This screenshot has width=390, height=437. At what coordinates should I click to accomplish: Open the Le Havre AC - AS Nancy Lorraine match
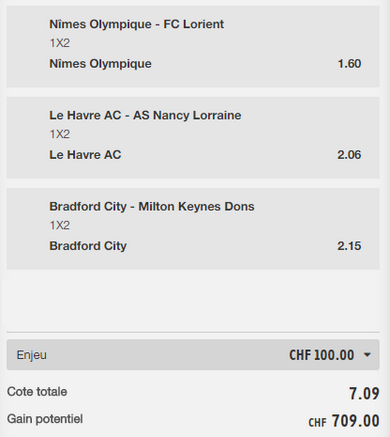pyautogui.click(x=145, y=115)
